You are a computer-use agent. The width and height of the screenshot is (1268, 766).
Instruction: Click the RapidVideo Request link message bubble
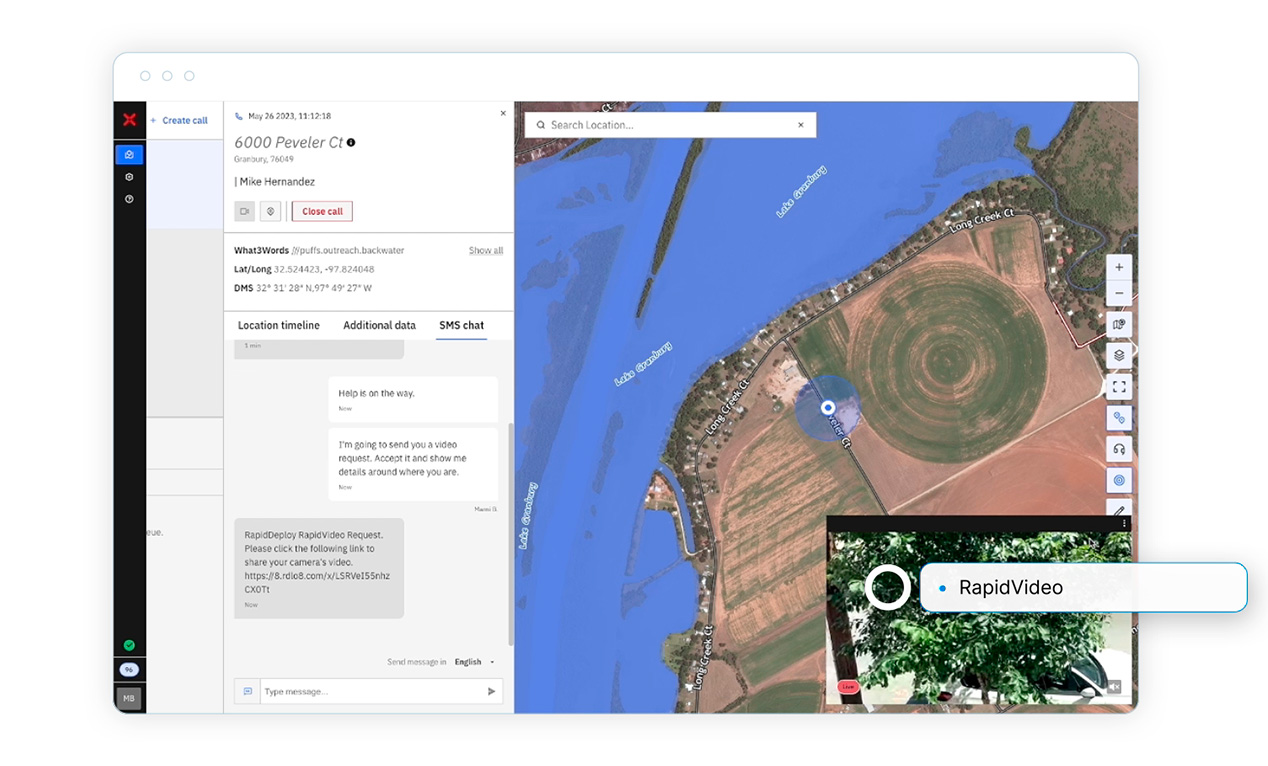click(319, 568)
